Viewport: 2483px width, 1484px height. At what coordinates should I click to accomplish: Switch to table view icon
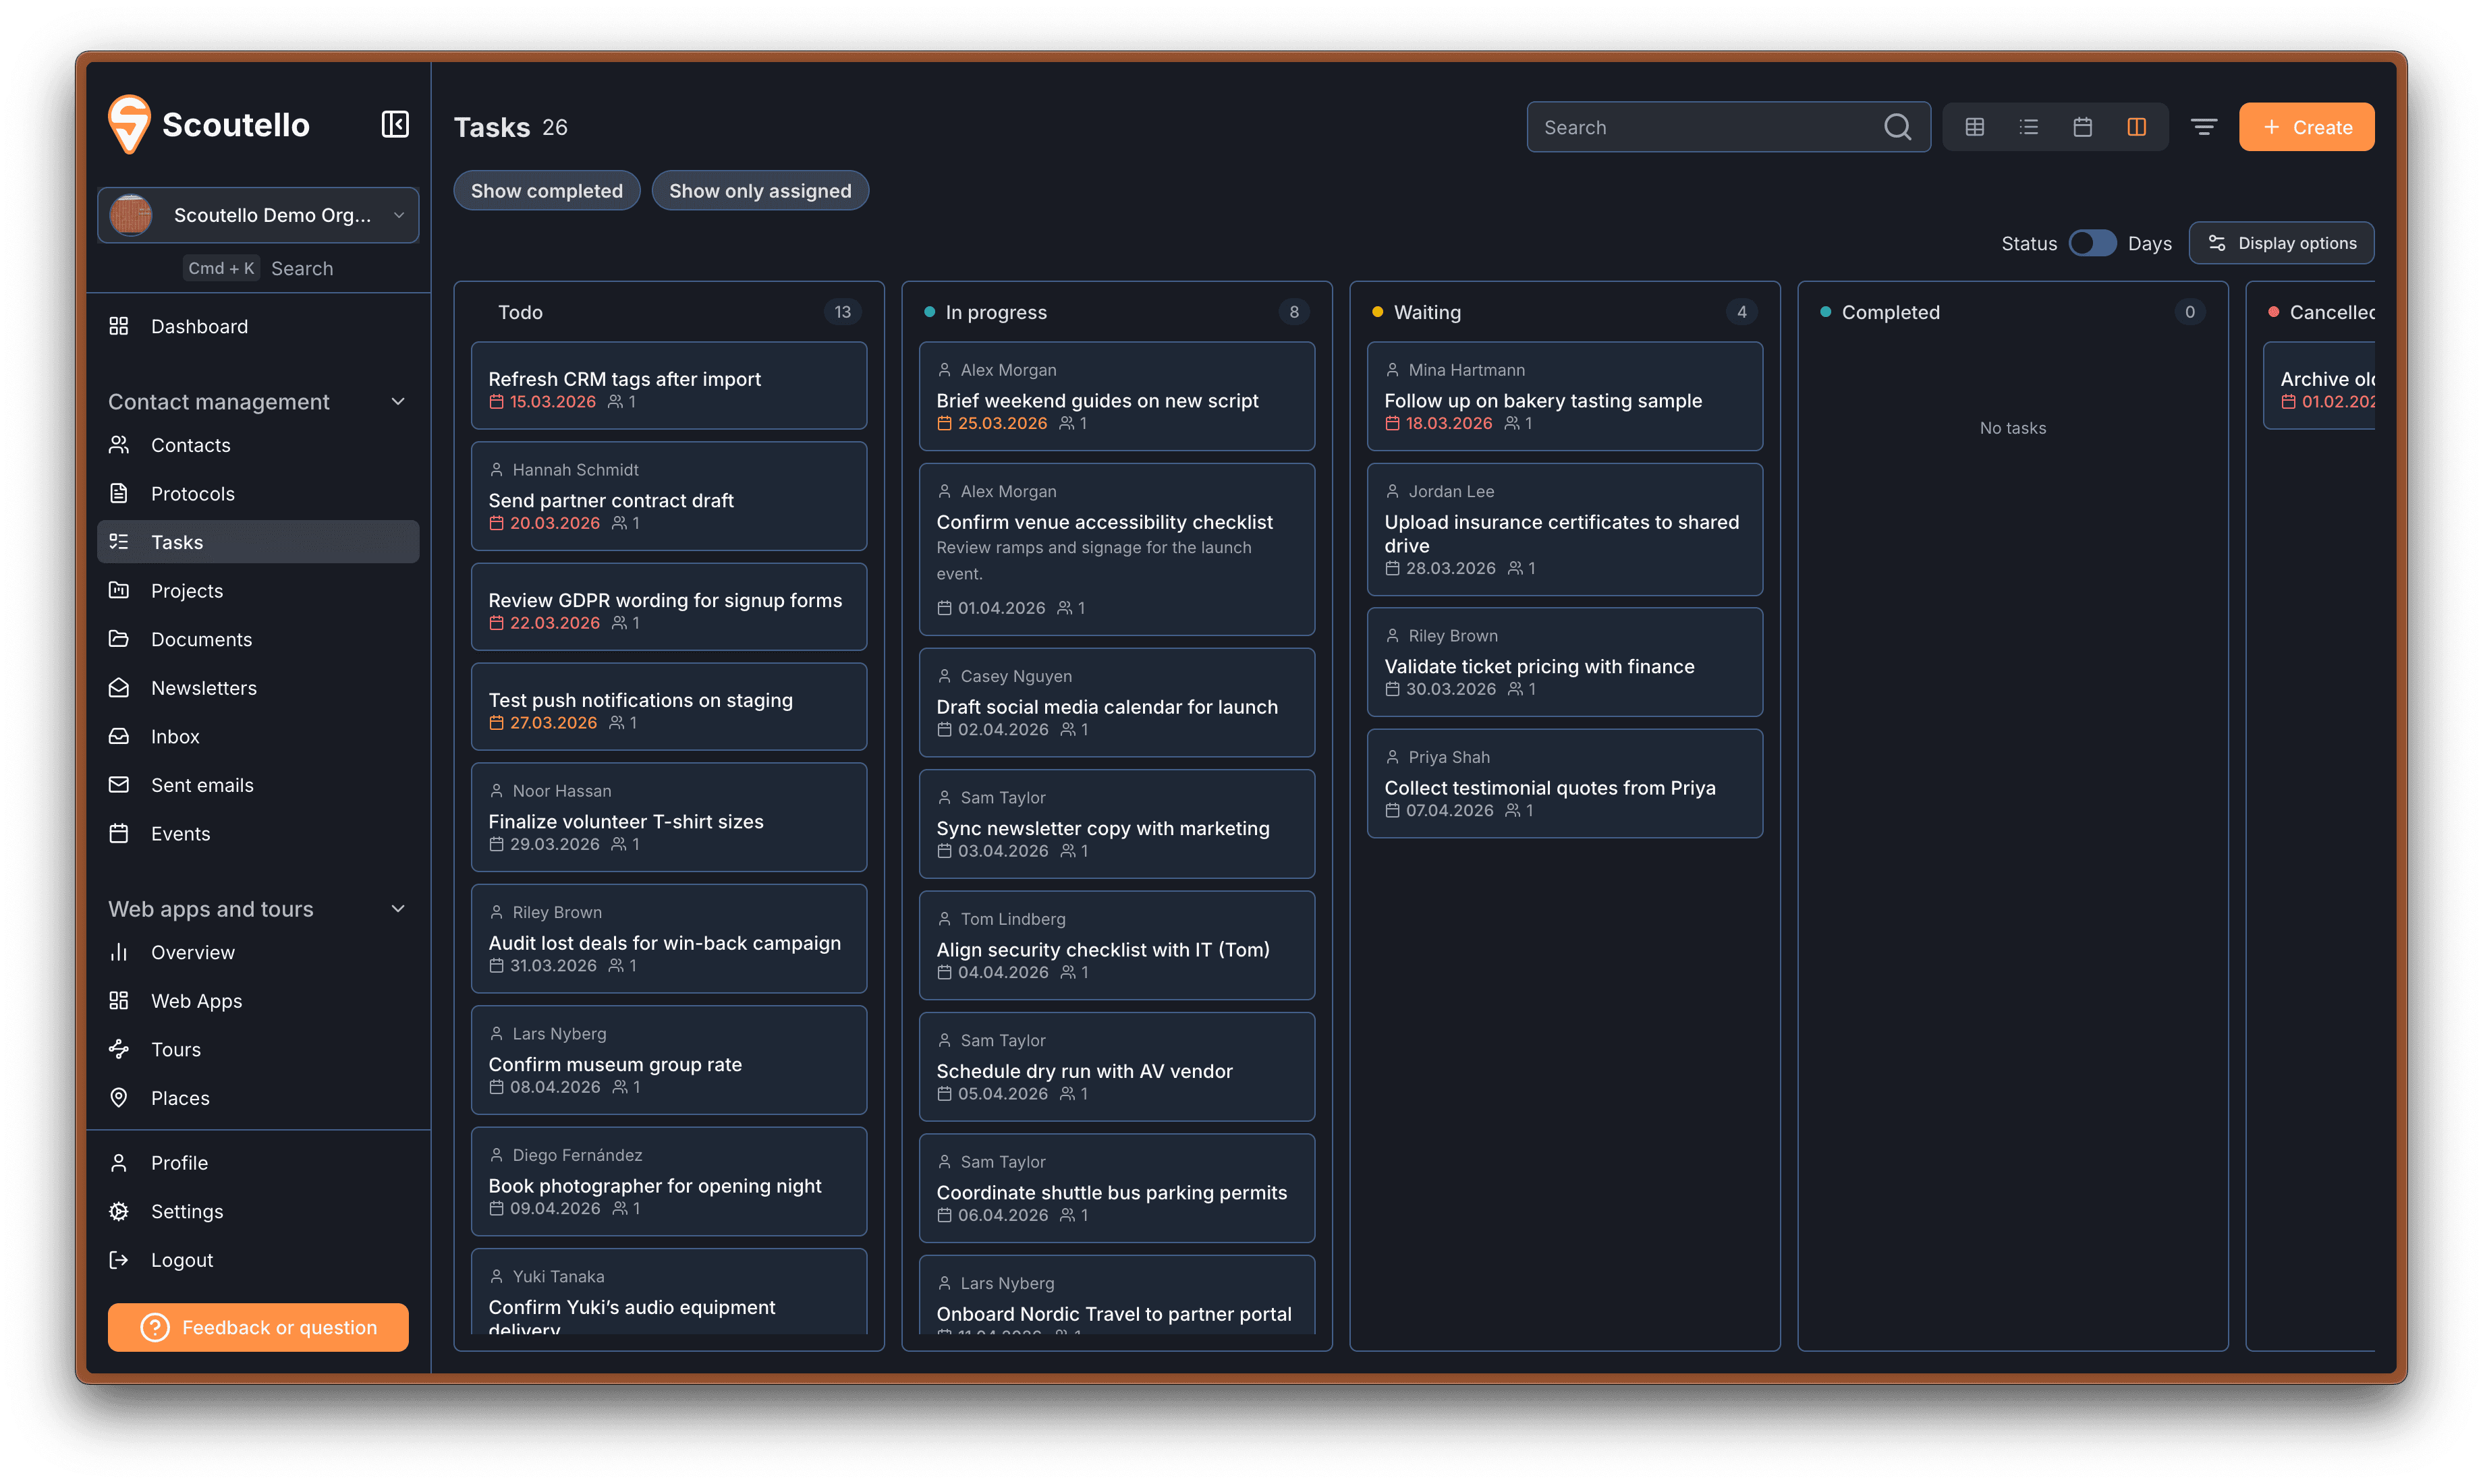tap(1974, 127)
